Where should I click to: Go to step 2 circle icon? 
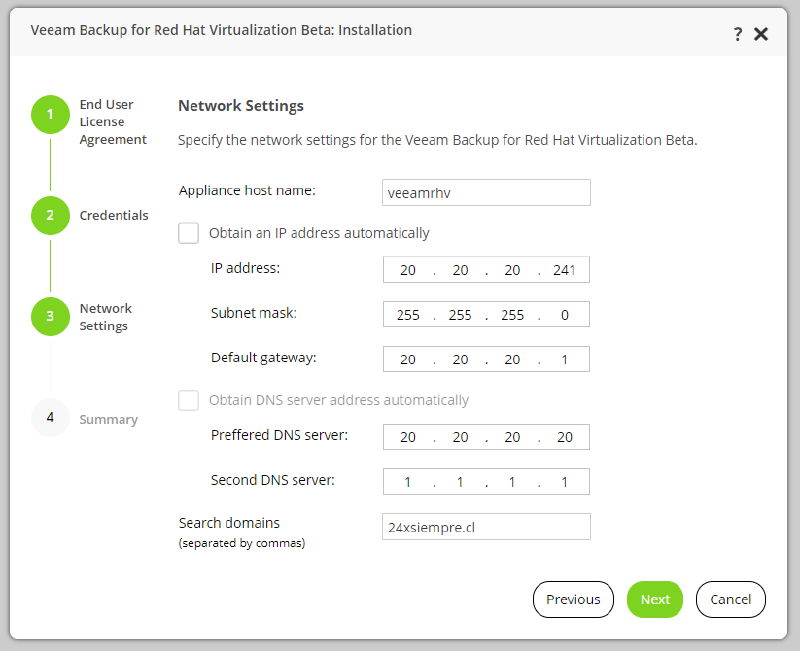(50, 215)
